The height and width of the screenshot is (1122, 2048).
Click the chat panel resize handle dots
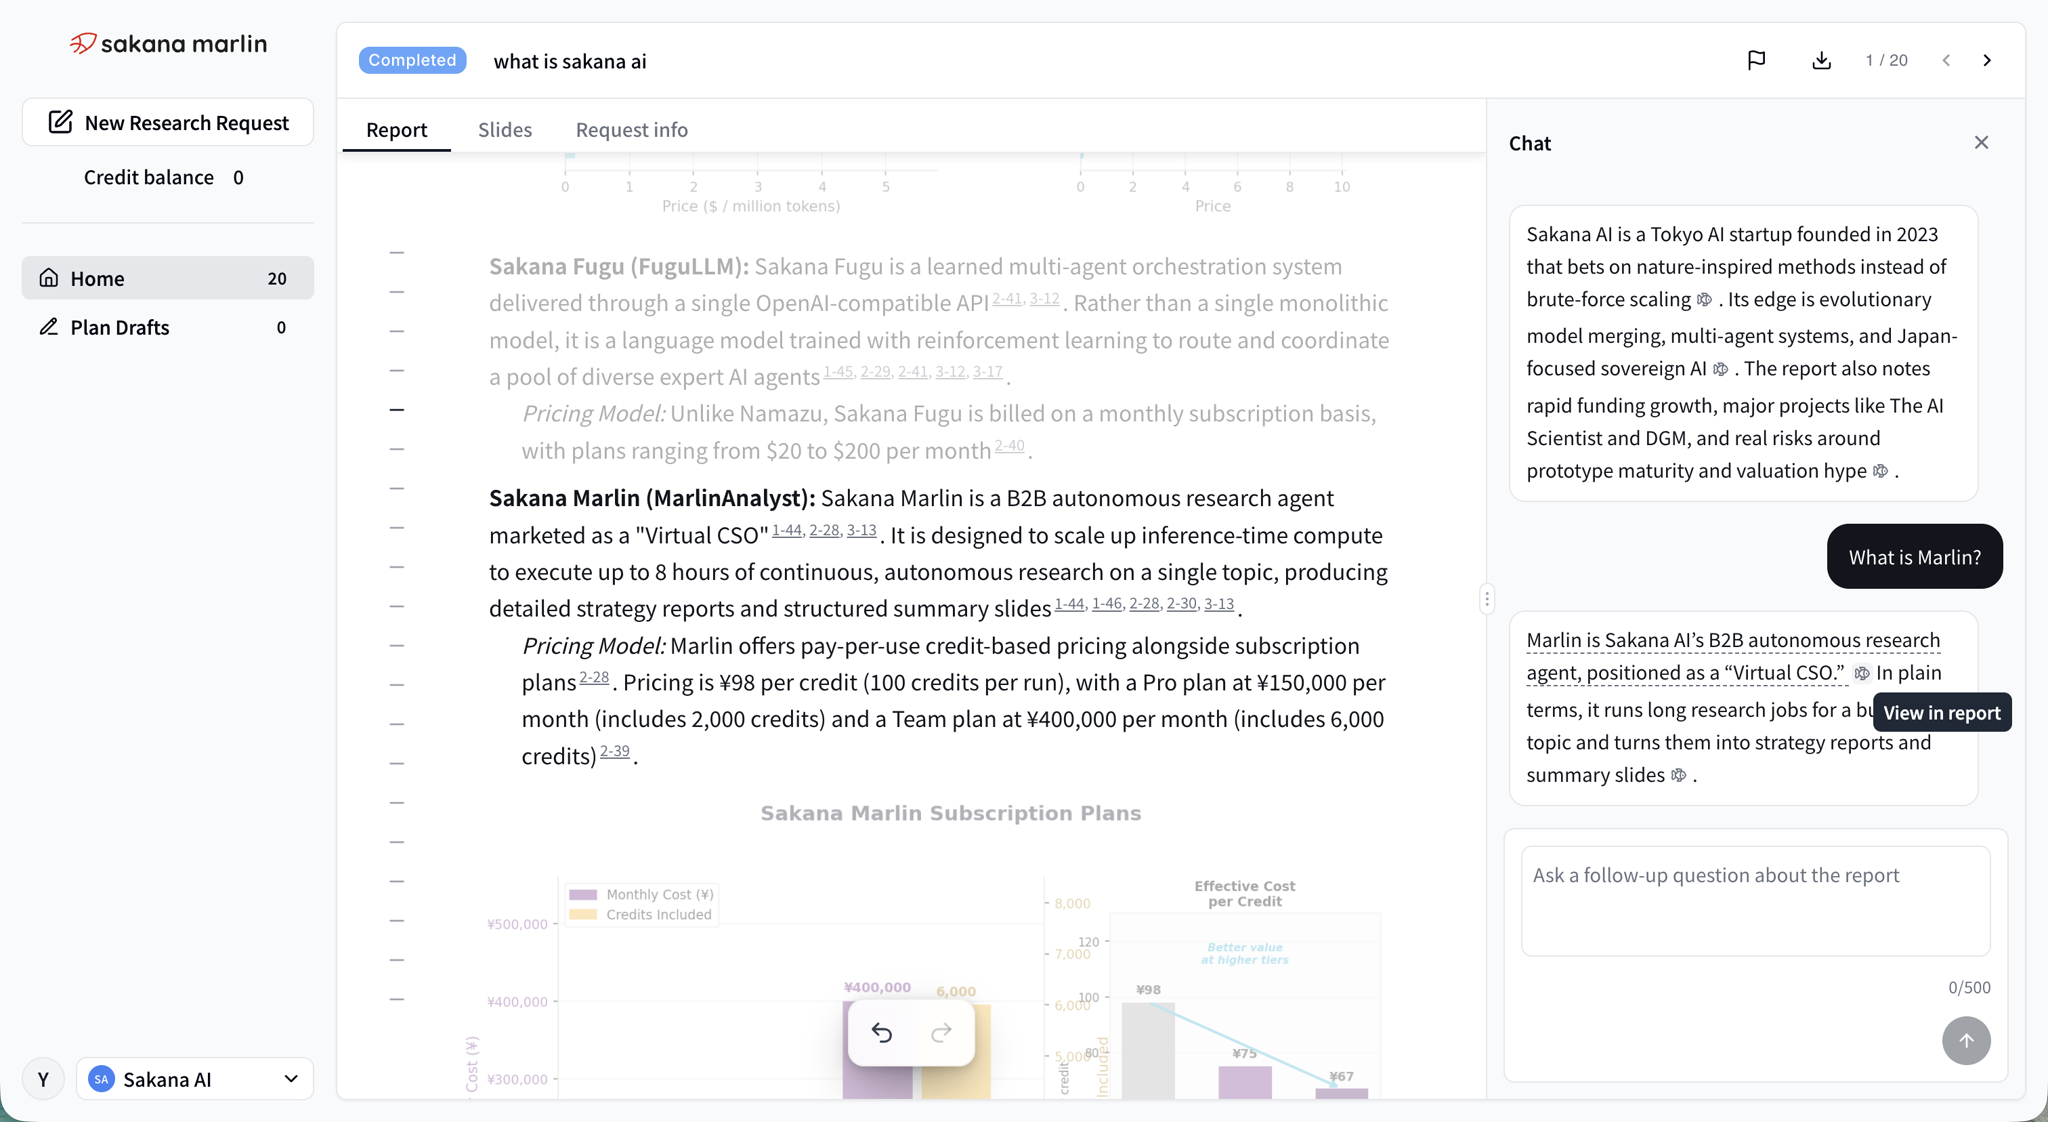click(1487, 599)
